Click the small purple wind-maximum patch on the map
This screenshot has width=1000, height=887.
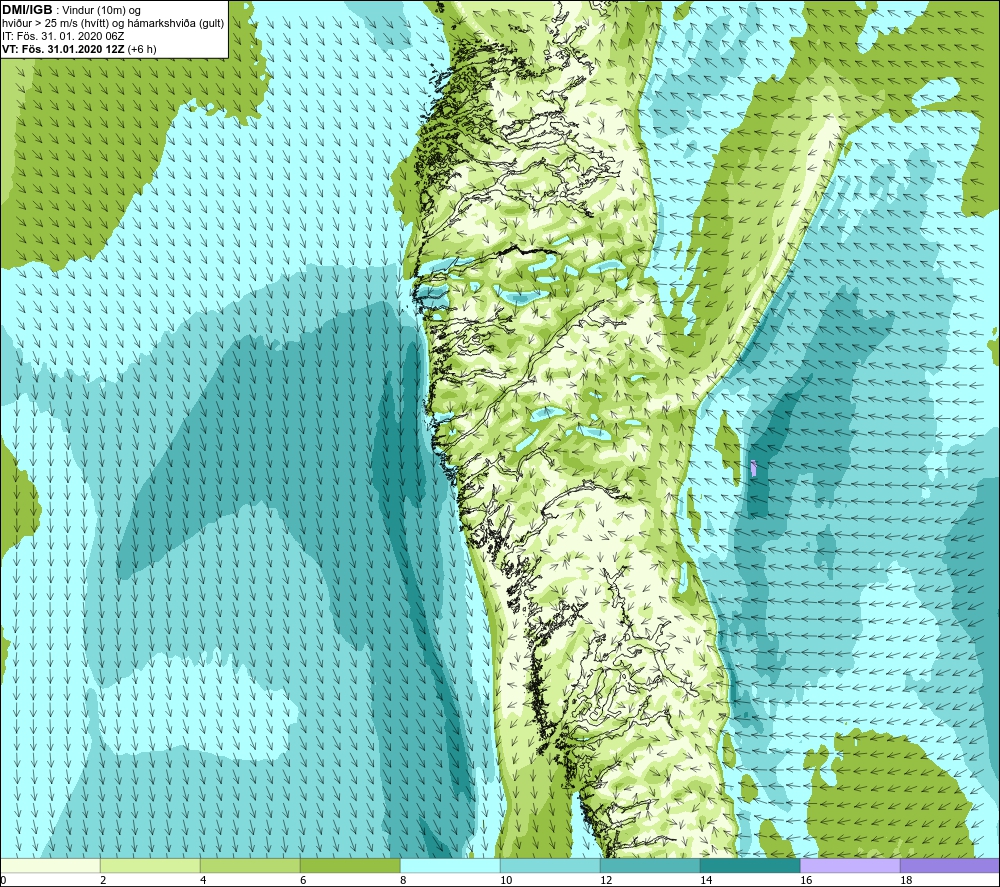[754, 469]
